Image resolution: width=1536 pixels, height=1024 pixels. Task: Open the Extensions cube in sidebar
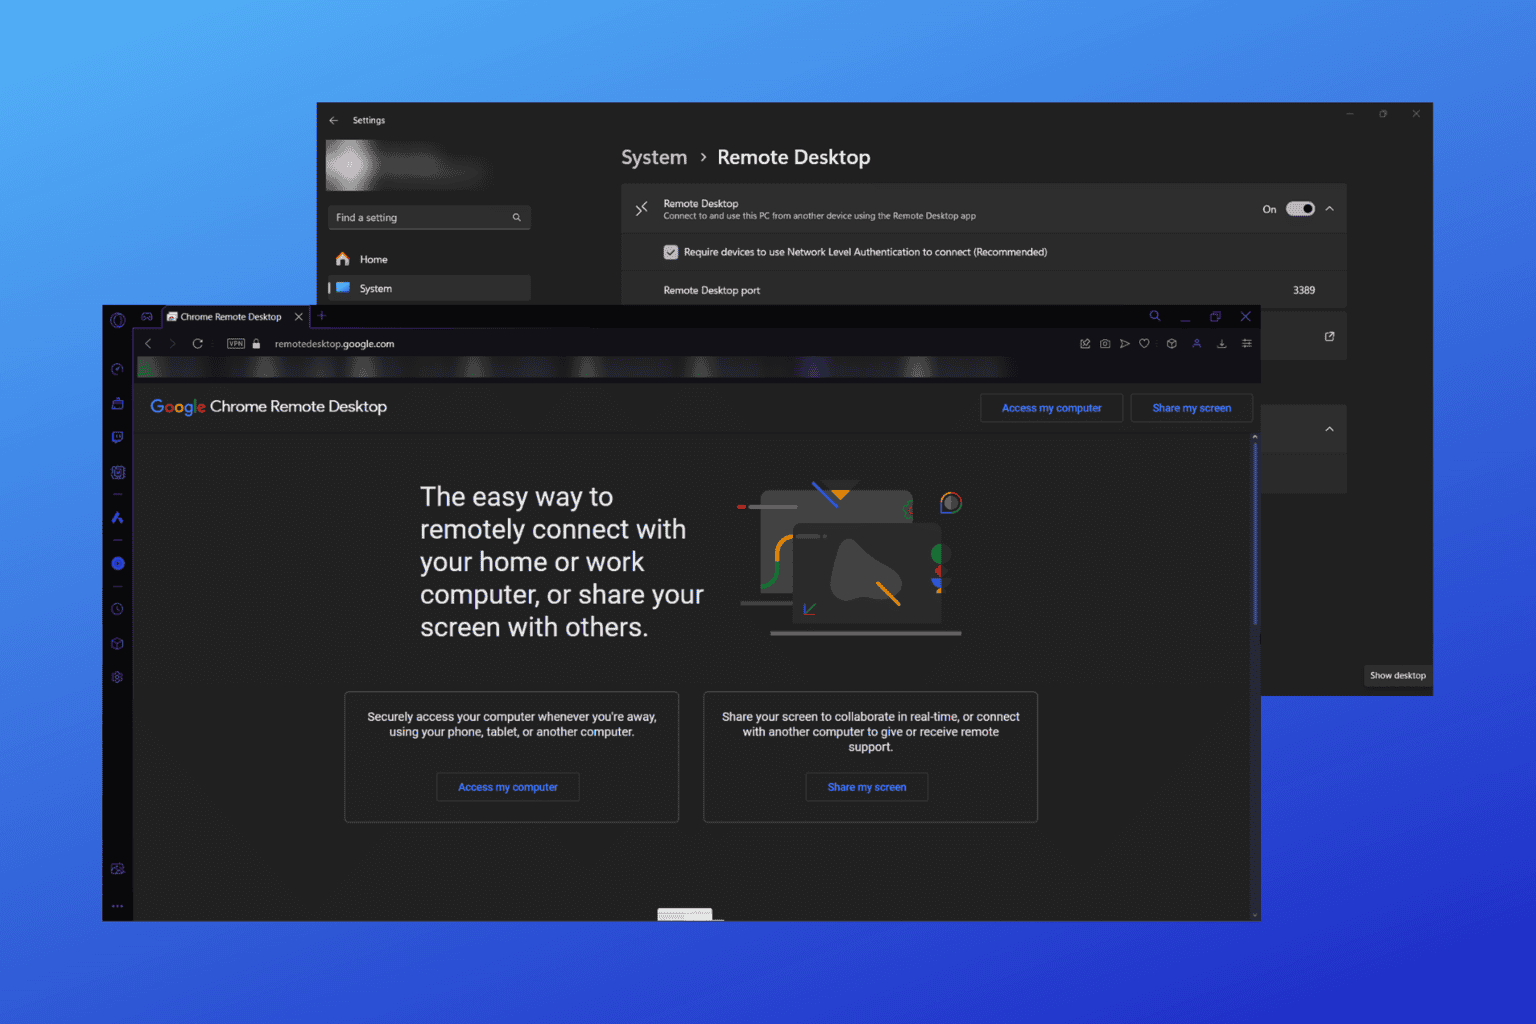click(117, 644)
